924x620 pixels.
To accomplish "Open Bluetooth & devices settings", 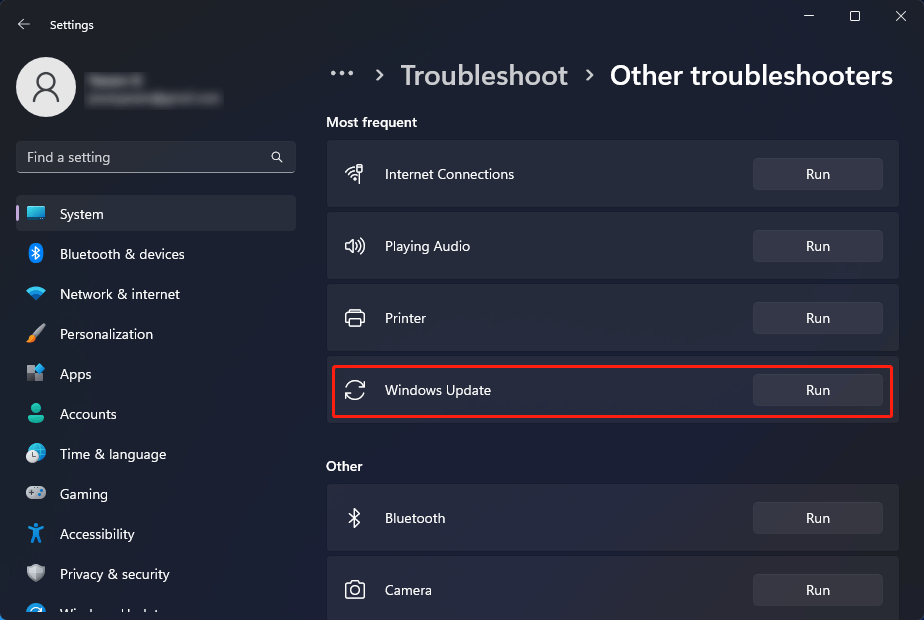I will [x=156, y=253].
